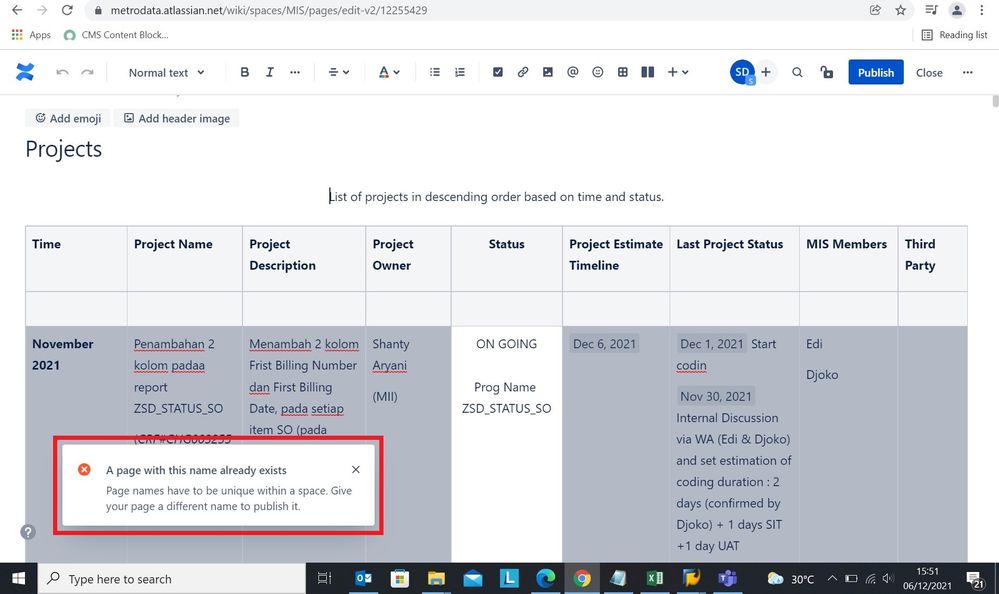Image resolution: width=999 pixels, height=594 pixels.
Task: Open File Explorer from the taskbar
Action: [x=436, y=578]
